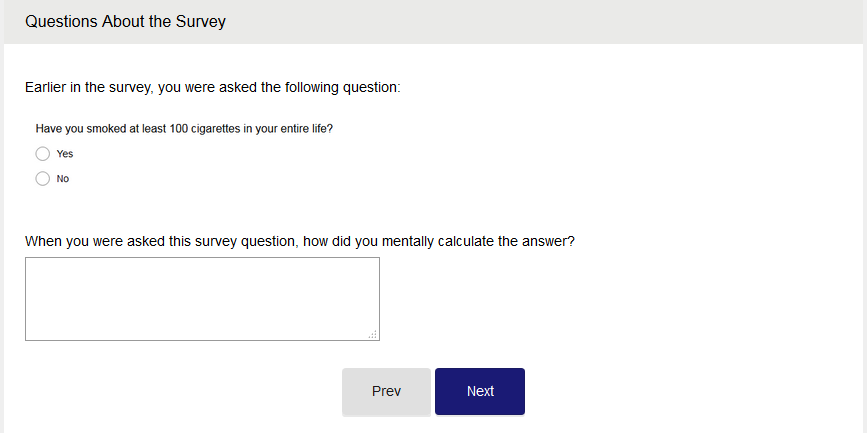Click the "how did you mentally calculate" prompt
The width and height of the screenshot is (867, 433).
point(300,241)
